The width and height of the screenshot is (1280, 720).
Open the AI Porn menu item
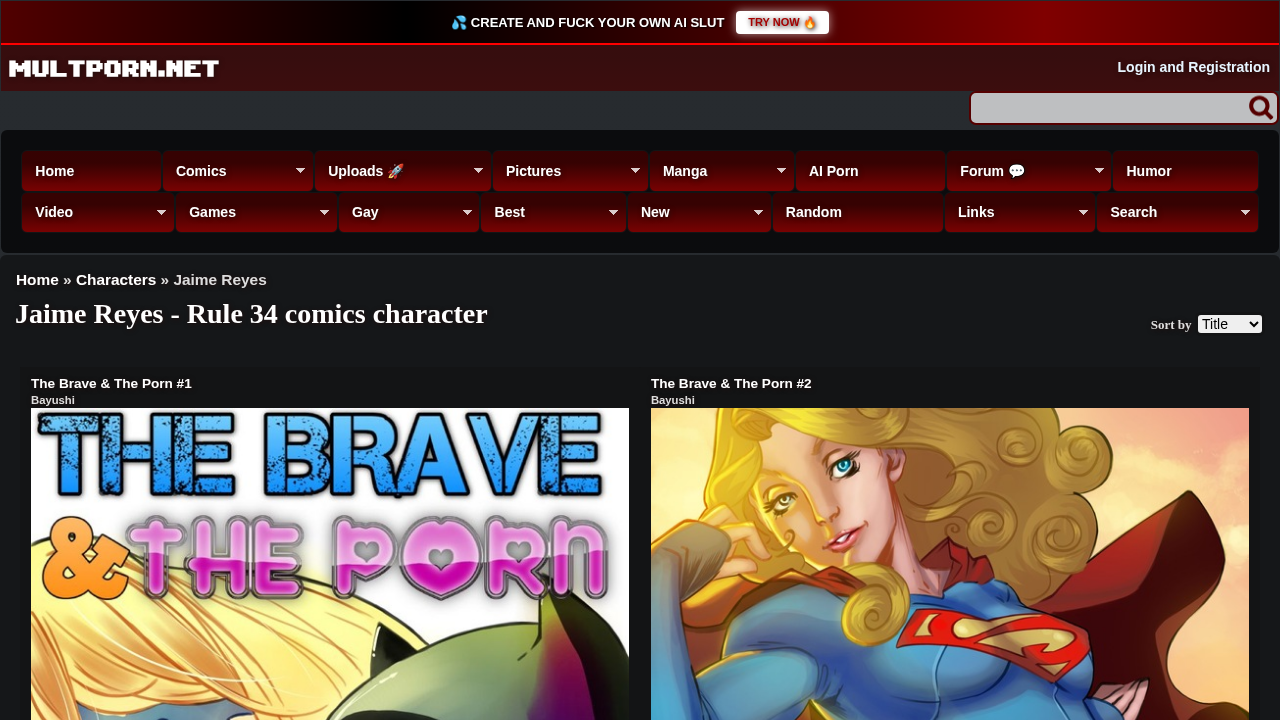[871, 171]
